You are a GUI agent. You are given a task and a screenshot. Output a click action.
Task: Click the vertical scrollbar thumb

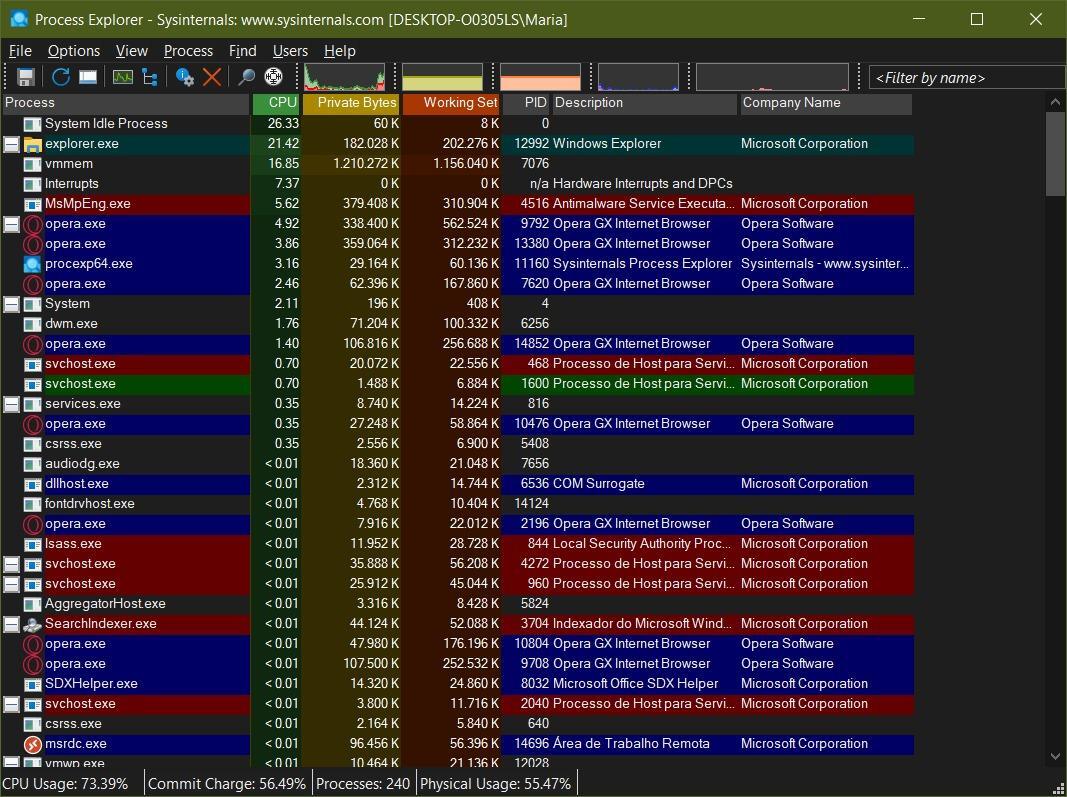1055,154
